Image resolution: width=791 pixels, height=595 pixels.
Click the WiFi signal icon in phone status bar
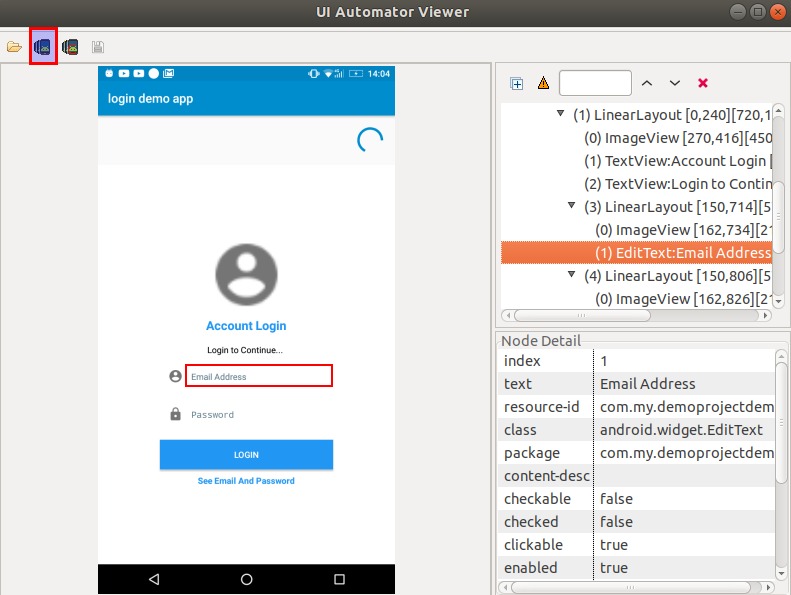tap(328, 74)
